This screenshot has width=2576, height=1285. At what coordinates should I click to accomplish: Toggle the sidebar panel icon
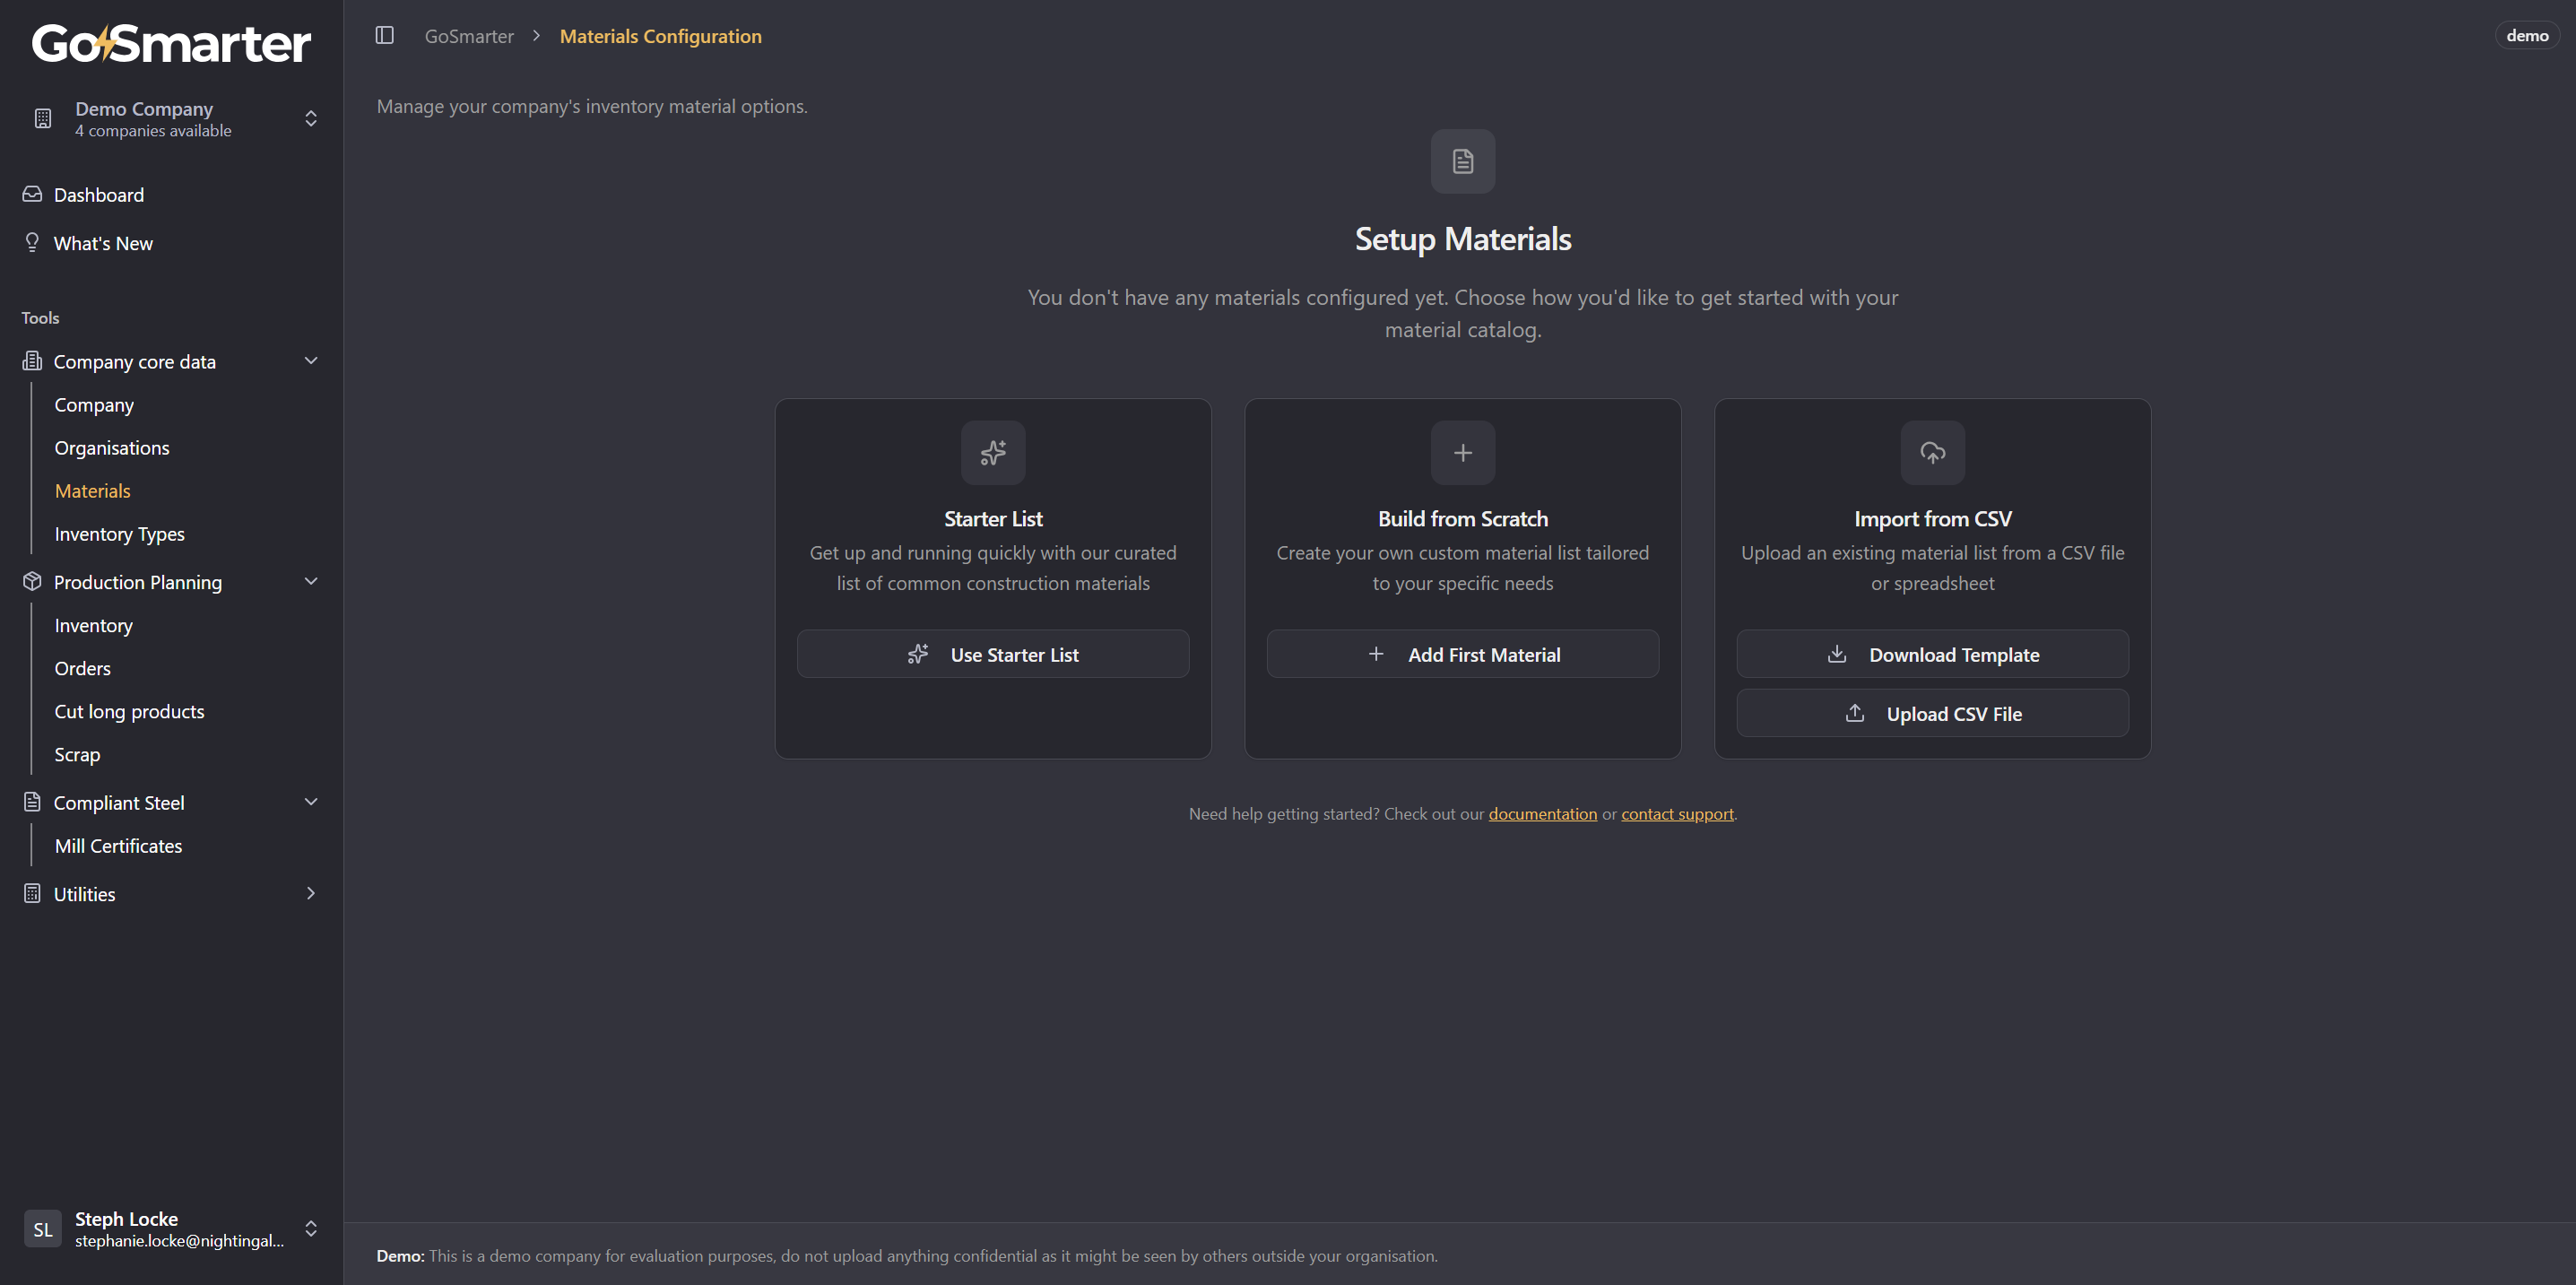point(384,36)
